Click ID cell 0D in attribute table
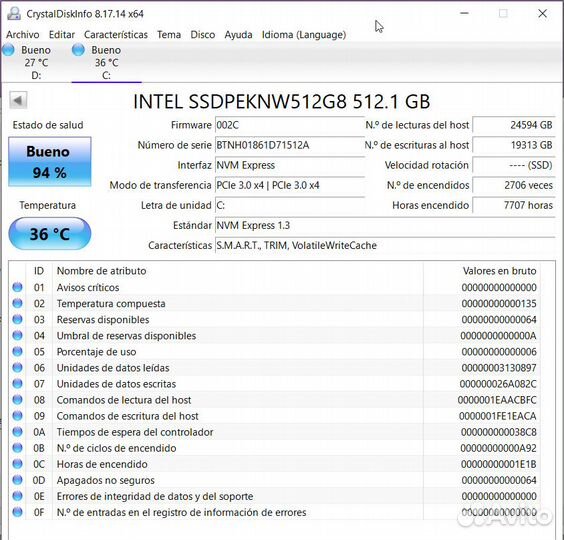Screen dimensions: 564x540 39,480
